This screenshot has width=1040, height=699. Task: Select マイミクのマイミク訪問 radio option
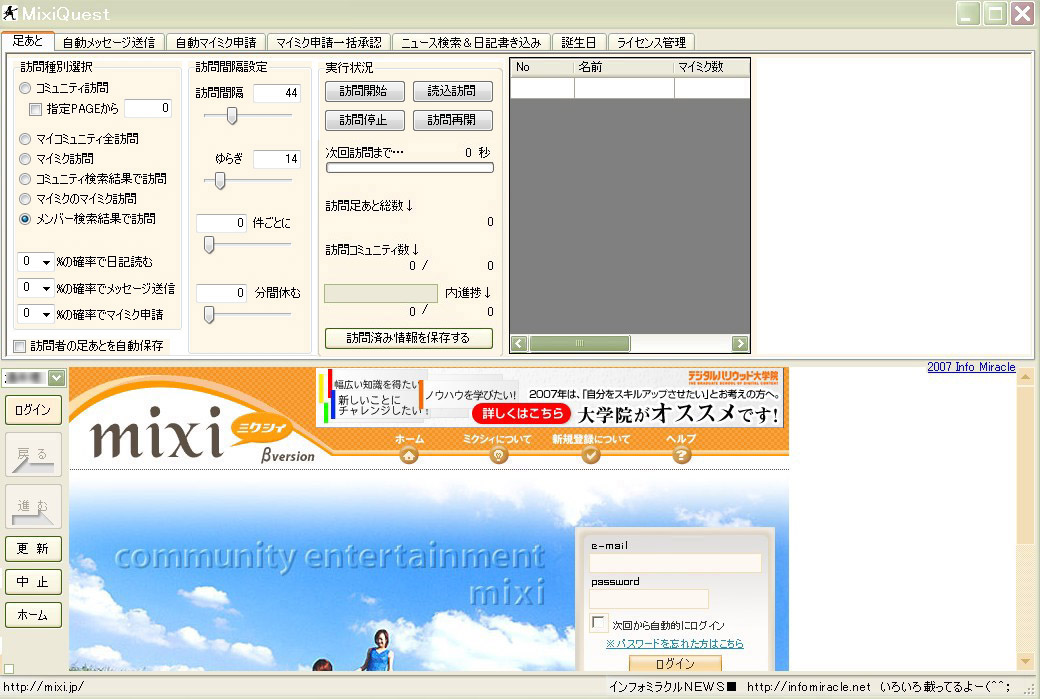pyautogui.click(x=25, y=199)
